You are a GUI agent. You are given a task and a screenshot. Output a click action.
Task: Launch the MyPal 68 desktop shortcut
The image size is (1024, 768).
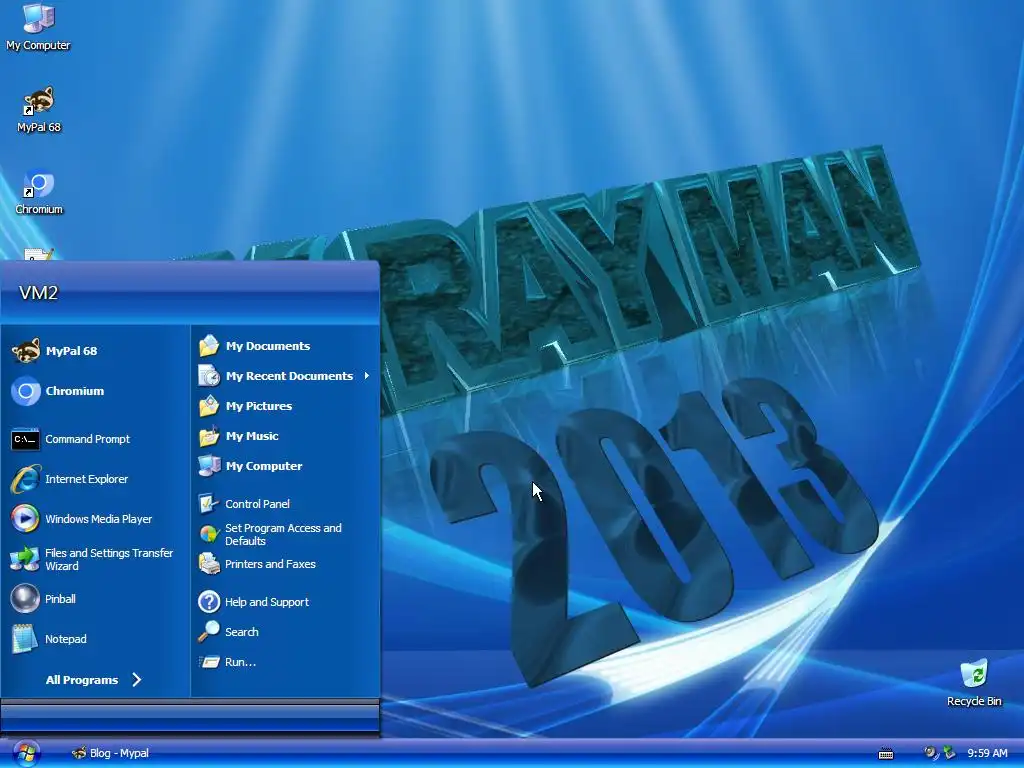[x=39, y=109]
